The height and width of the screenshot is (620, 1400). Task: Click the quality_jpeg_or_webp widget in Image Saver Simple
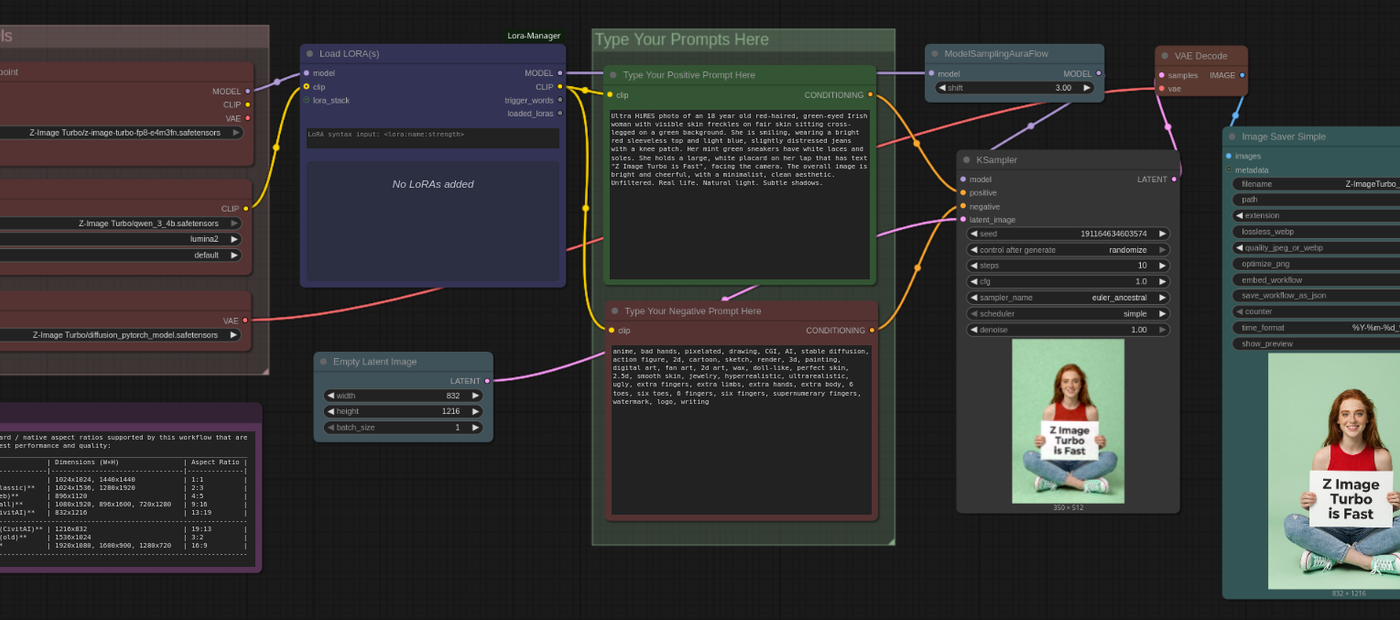[x=1316, y=248]
